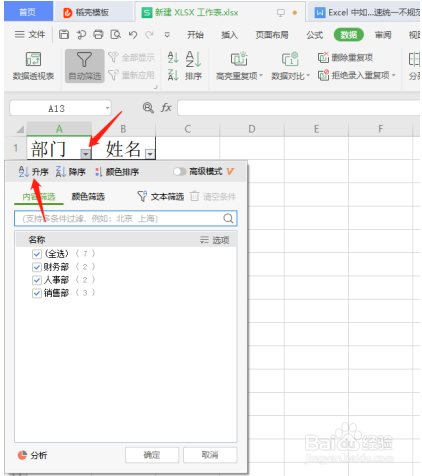The width and height of the screenshot is (422, 476).
Task: Open the 排序 custom sort tool
Action: coord(194,66)
